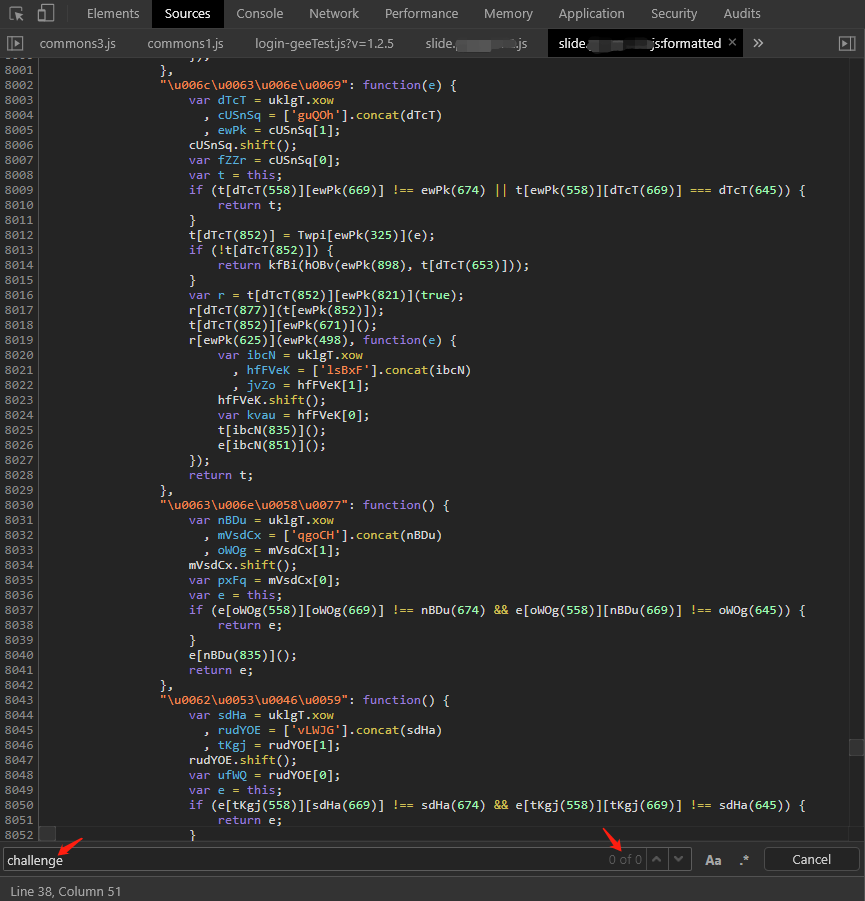Set breakpoint on line number 8050
The image size is (865, 901).
(x=19, y=805)
